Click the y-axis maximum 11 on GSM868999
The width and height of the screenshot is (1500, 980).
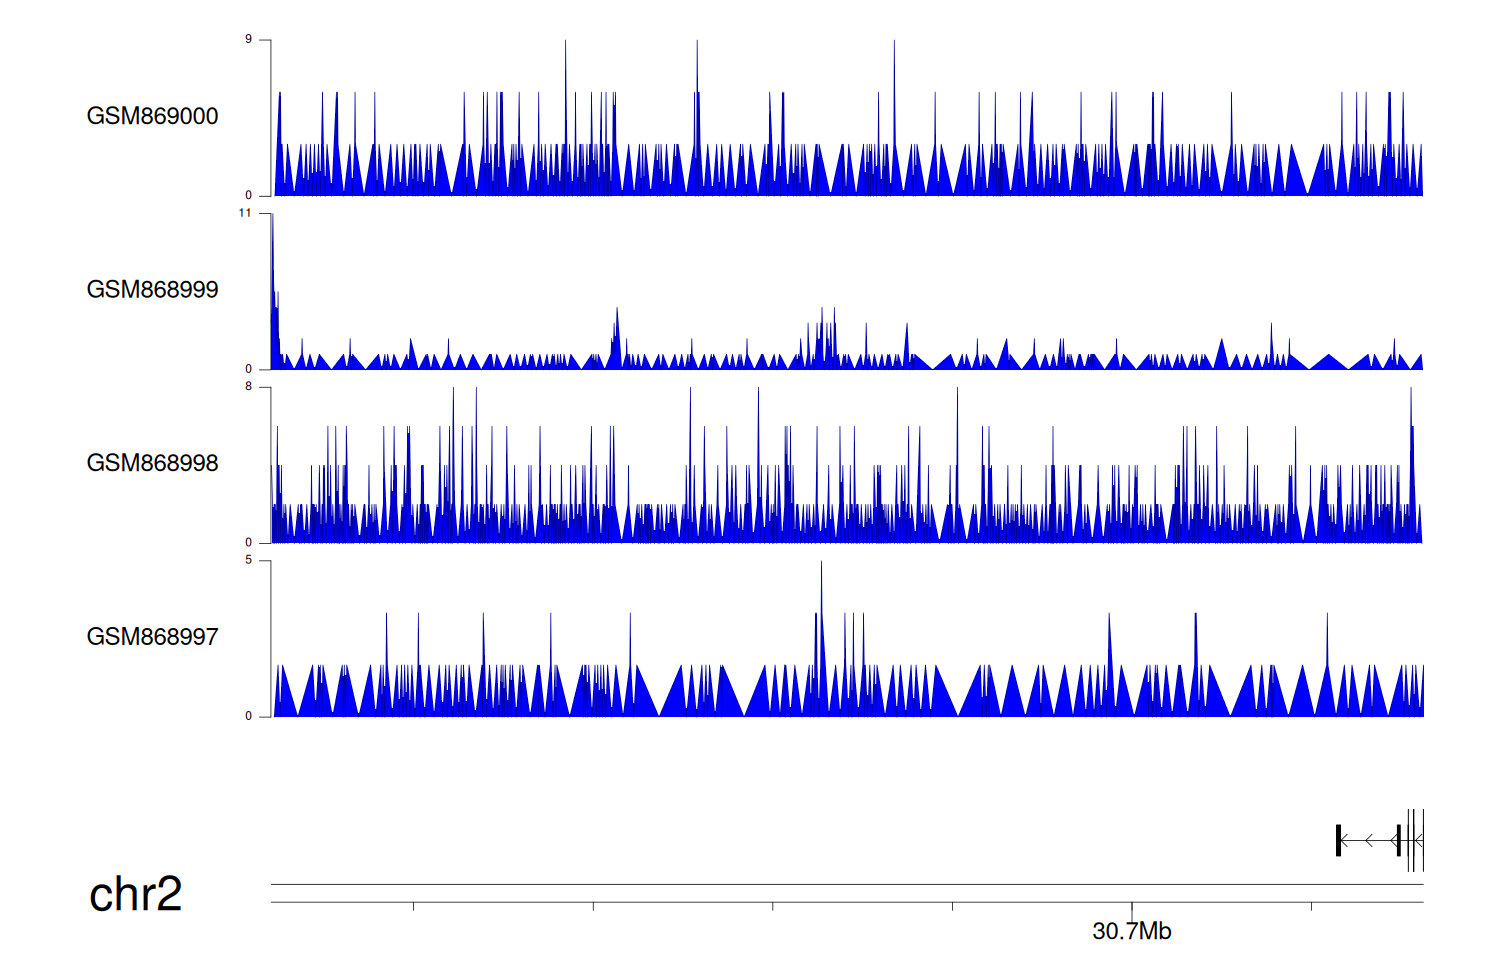(245, 213)
